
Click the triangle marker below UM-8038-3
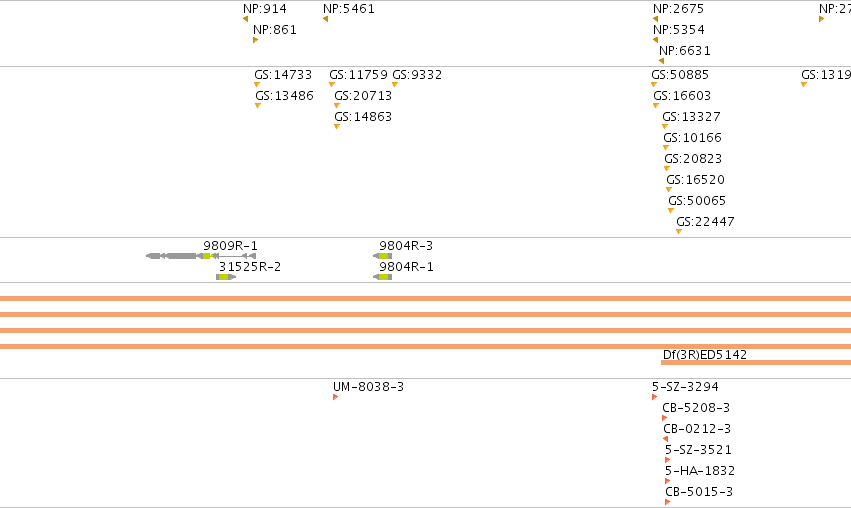(x=335, y=397)
